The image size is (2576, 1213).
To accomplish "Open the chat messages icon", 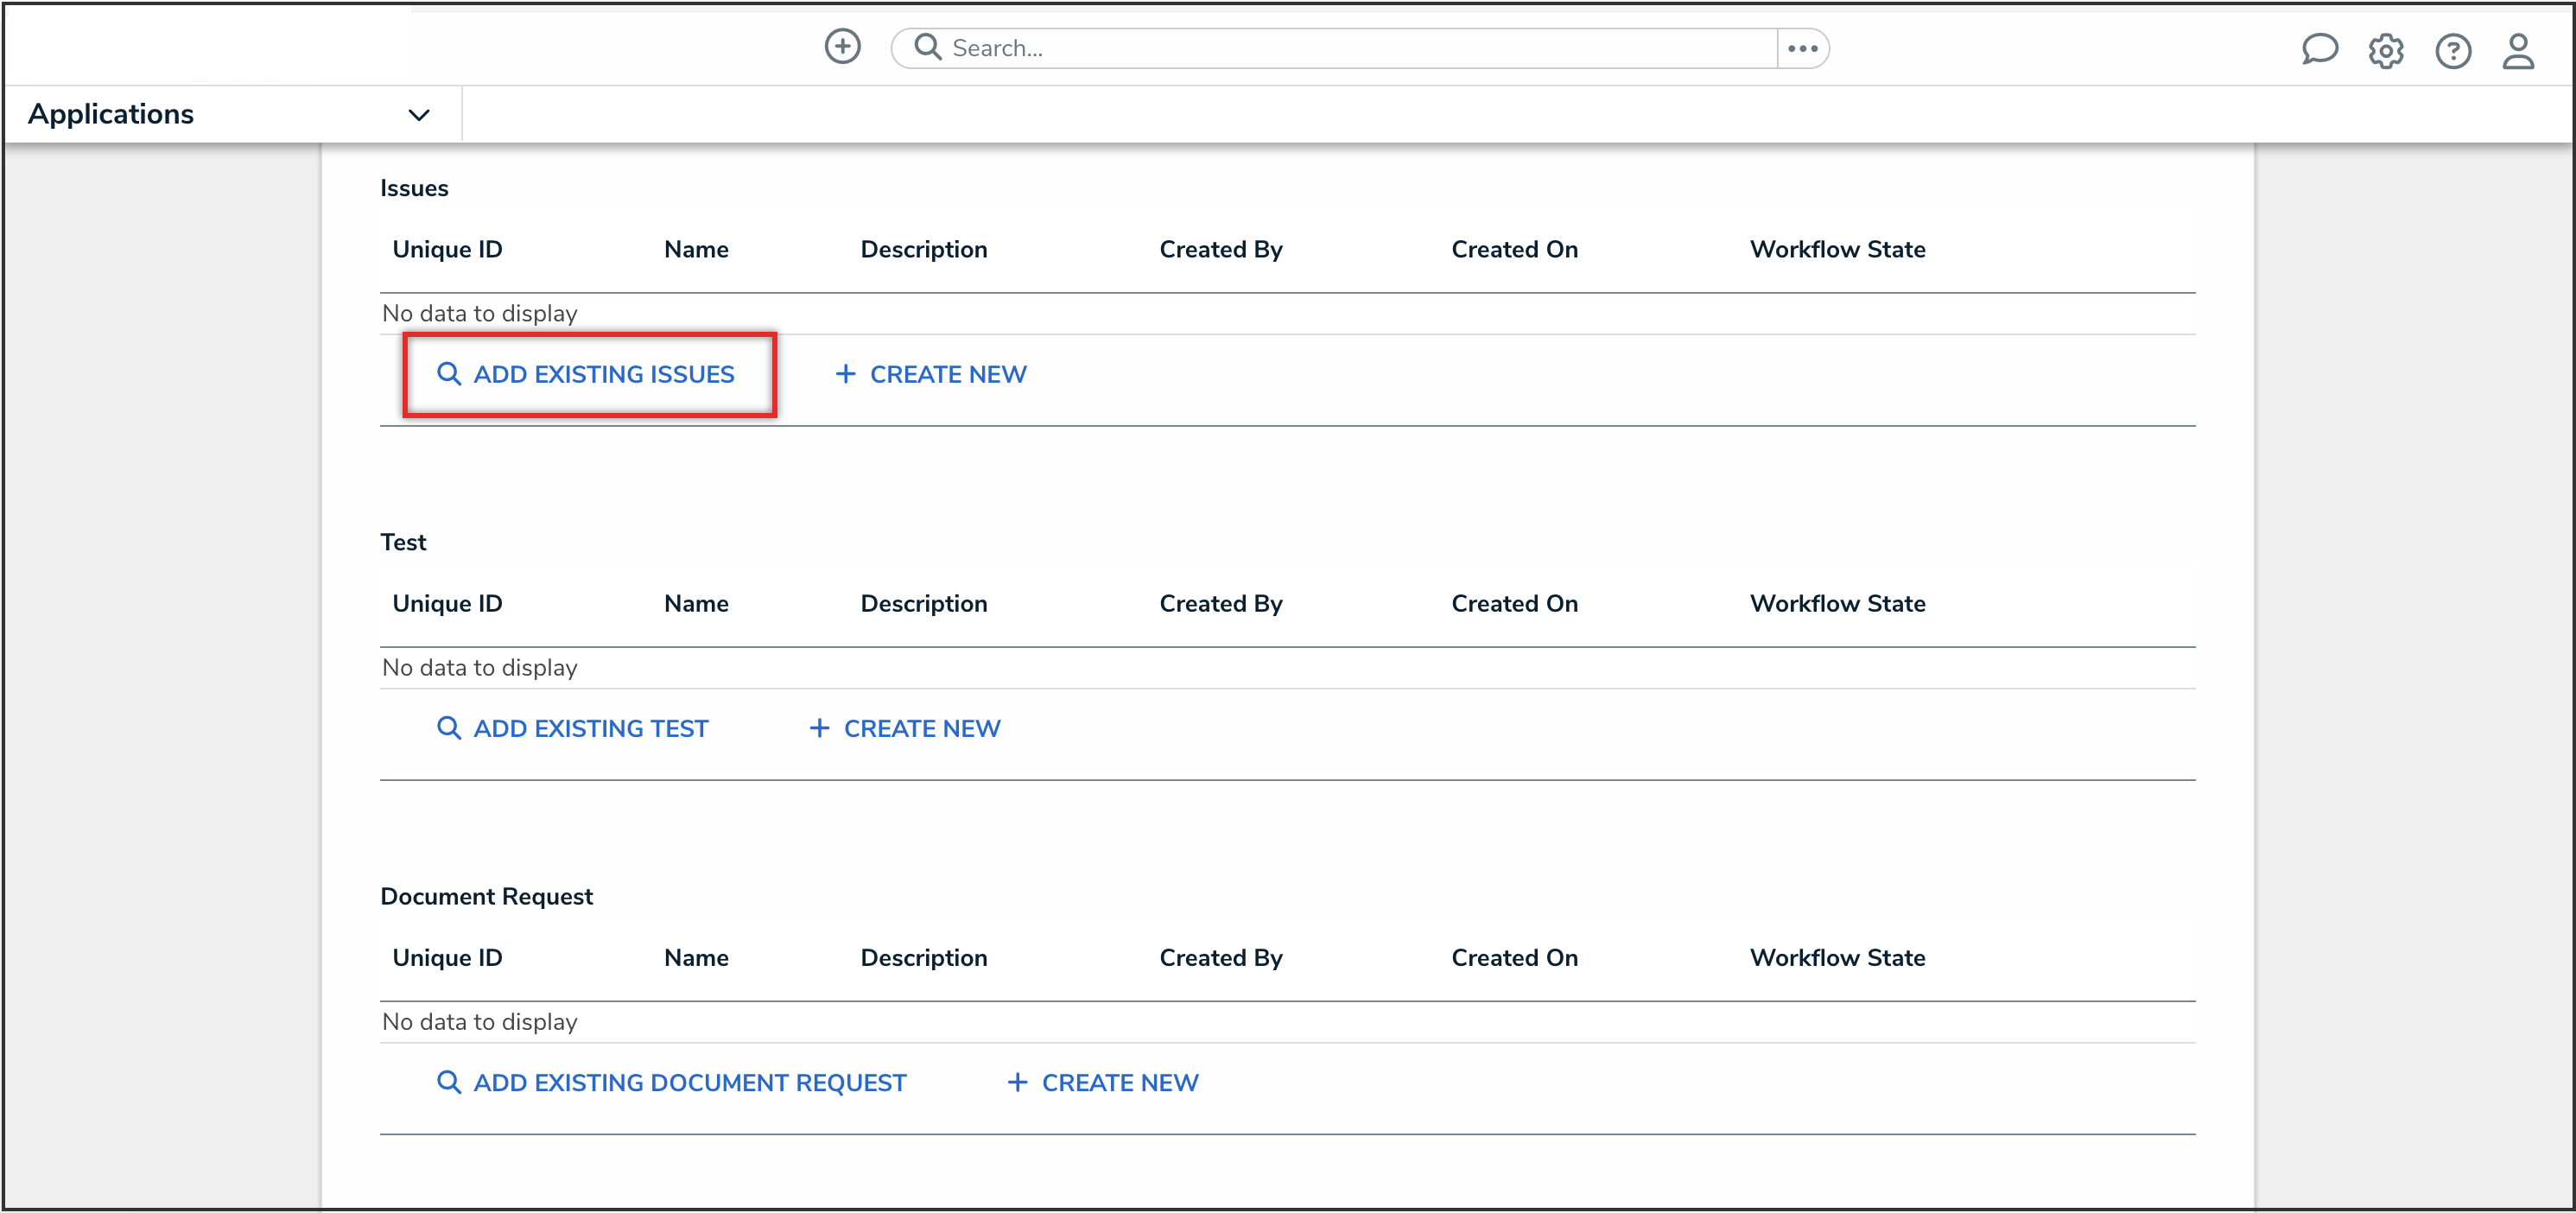I will click(2319, 49).
